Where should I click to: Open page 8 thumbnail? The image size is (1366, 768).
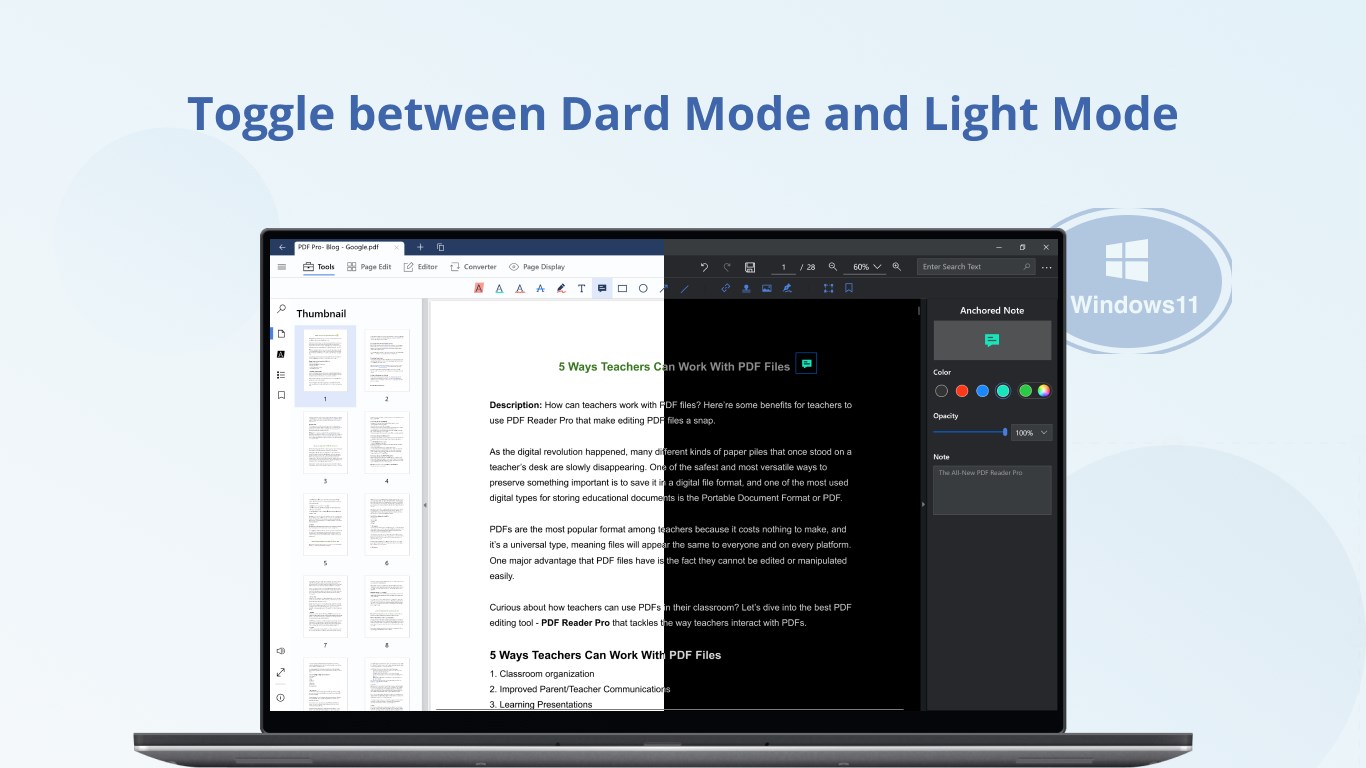pos(387,607)
